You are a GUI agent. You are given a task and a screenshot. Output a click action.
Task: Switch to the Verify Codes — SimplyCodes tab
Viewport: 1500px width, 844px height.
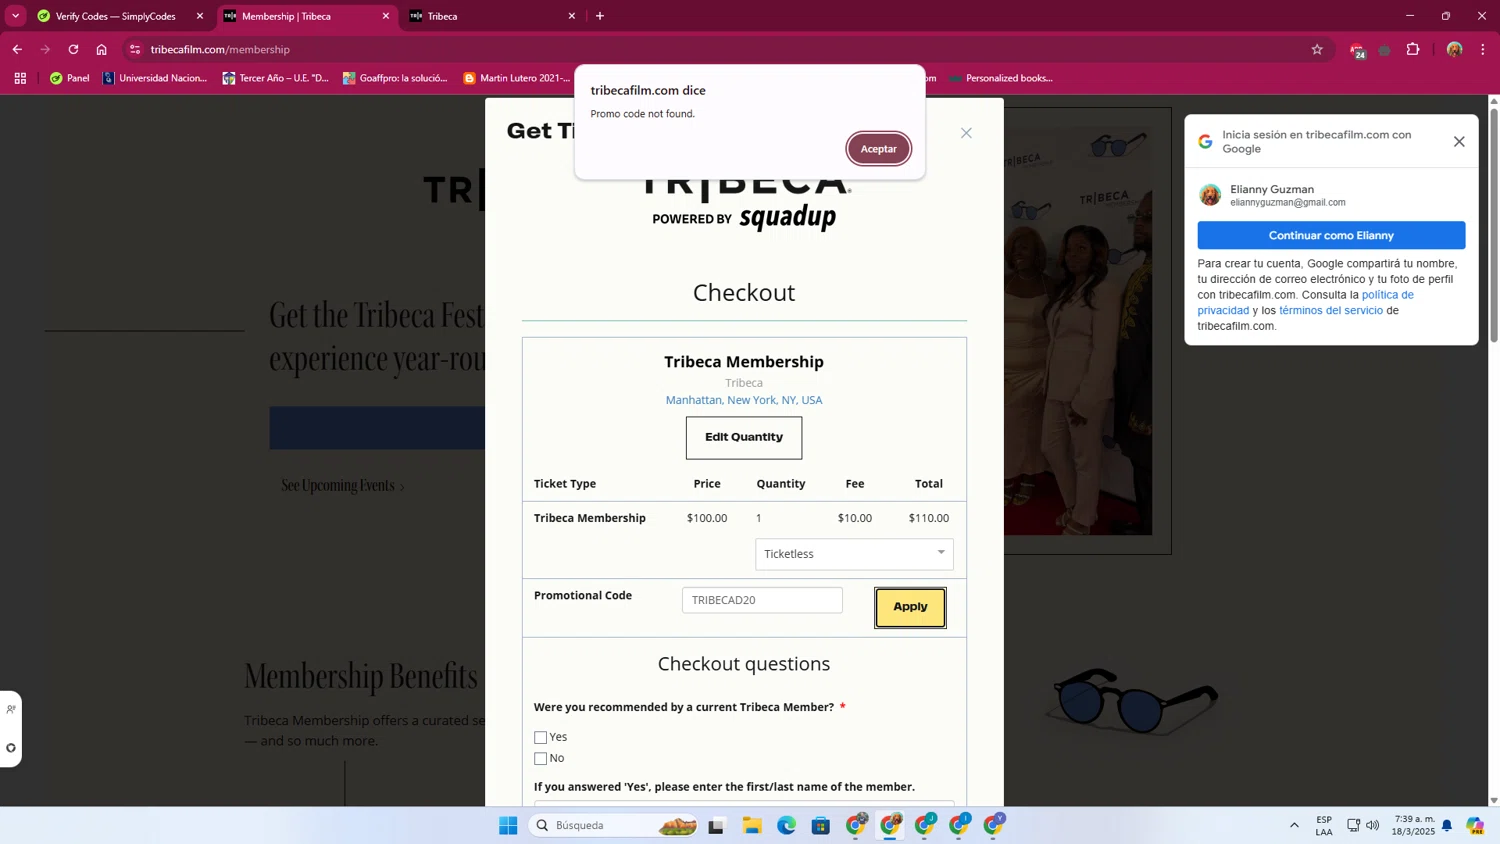coord(115,16)
